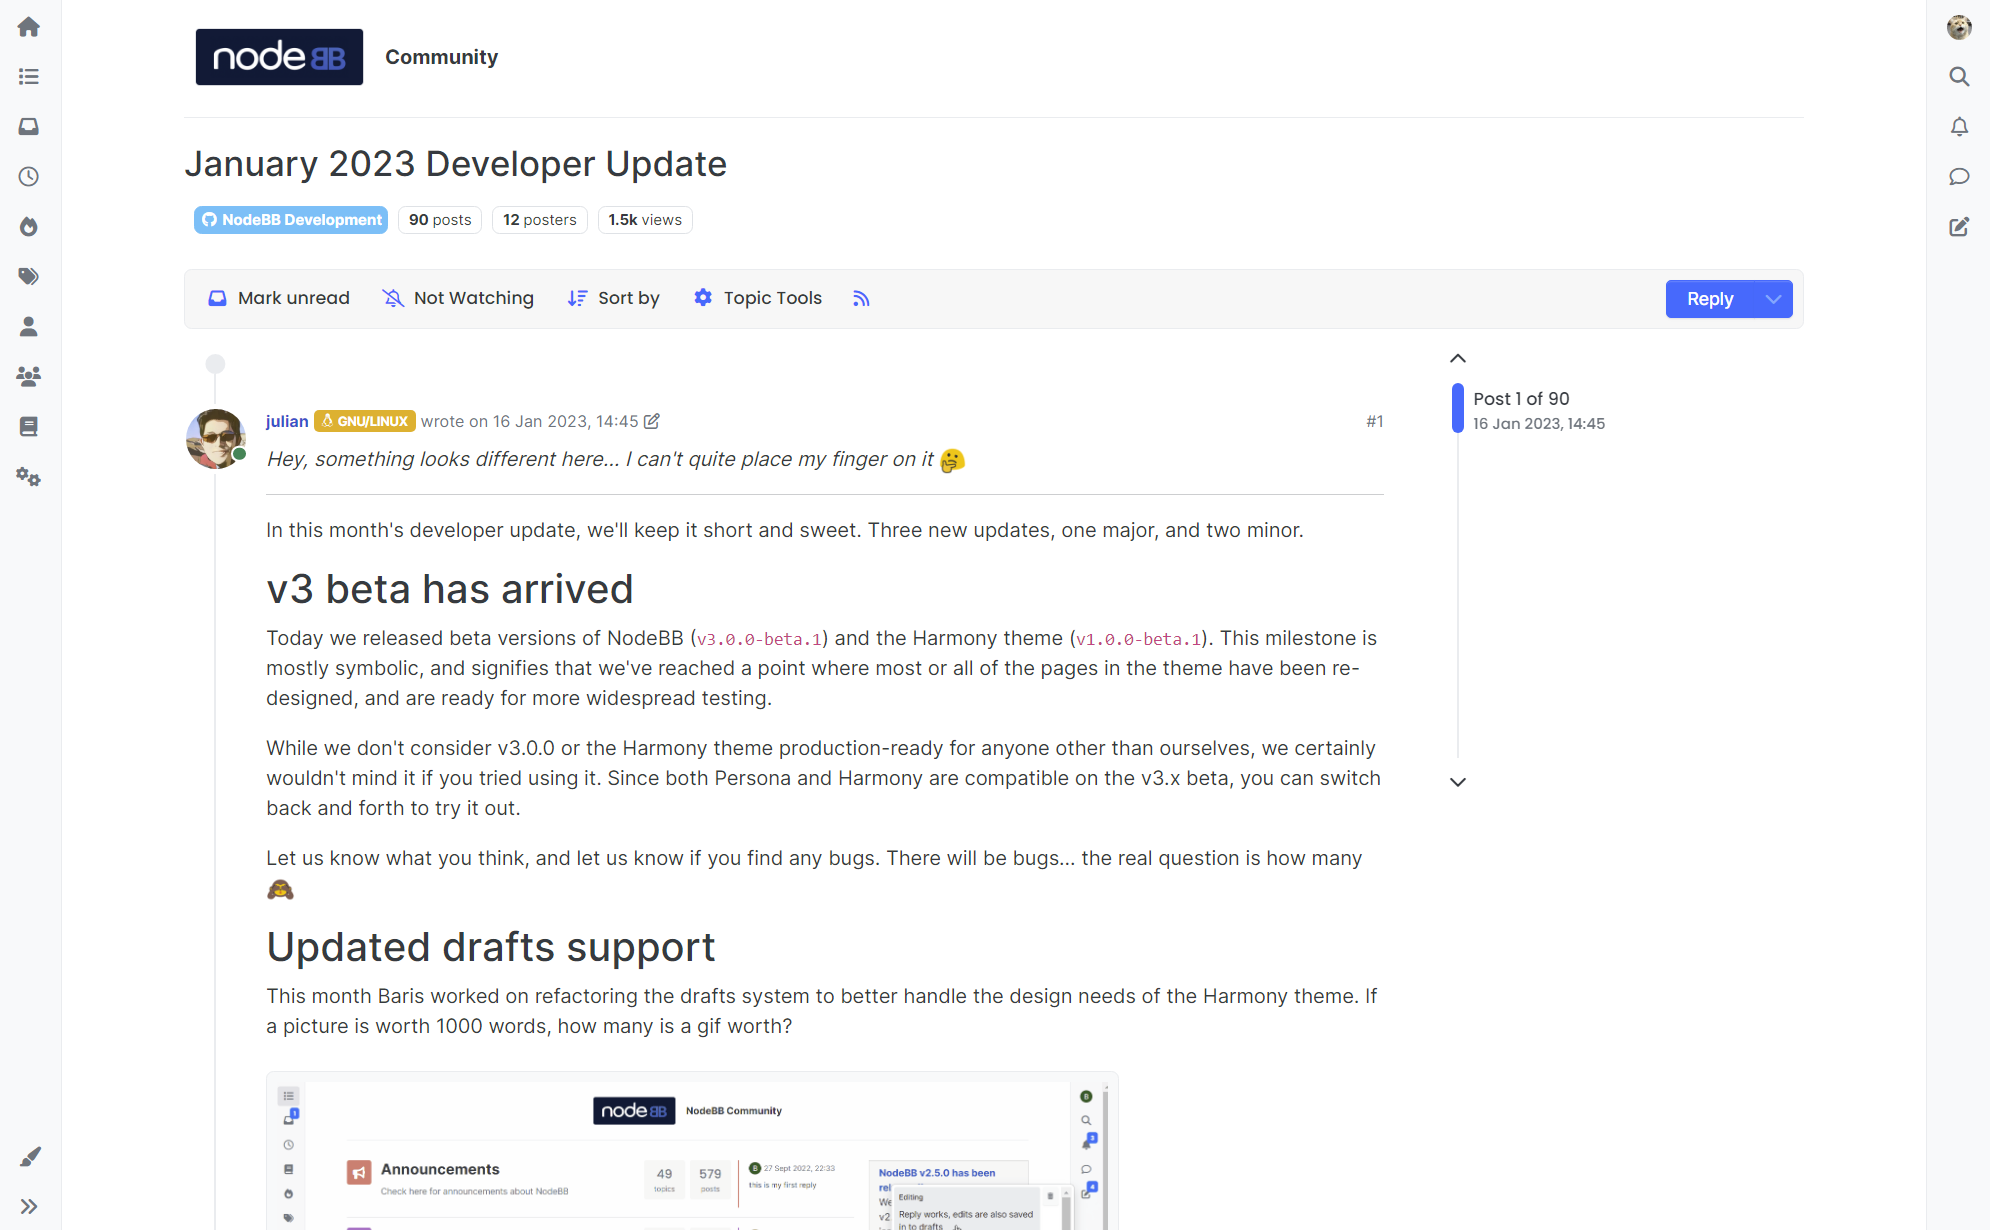Click the notifications bell icon
This screenshot has height=1230, width=1990.
(x=1959, y=127)
